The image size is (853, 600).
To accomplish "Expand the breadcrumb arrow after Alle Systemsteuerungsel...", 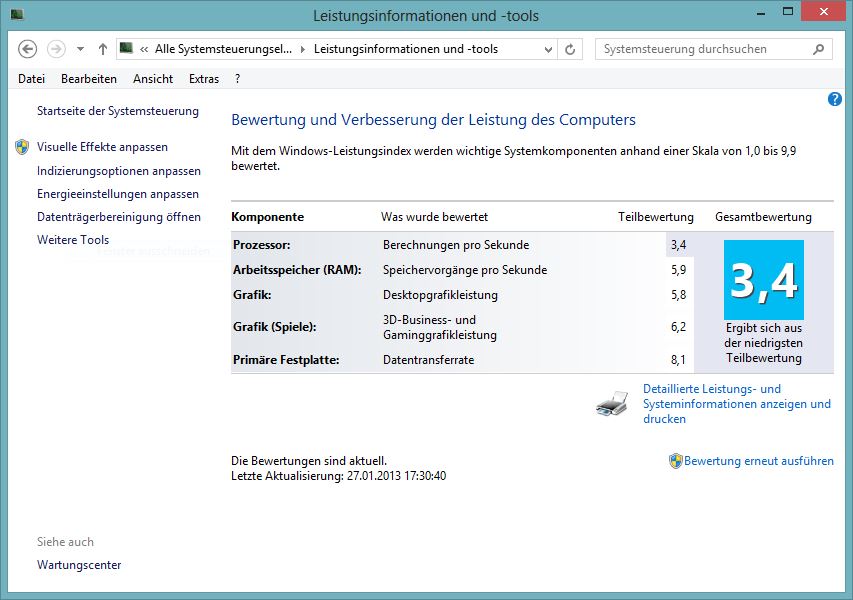I will [303, 50].
